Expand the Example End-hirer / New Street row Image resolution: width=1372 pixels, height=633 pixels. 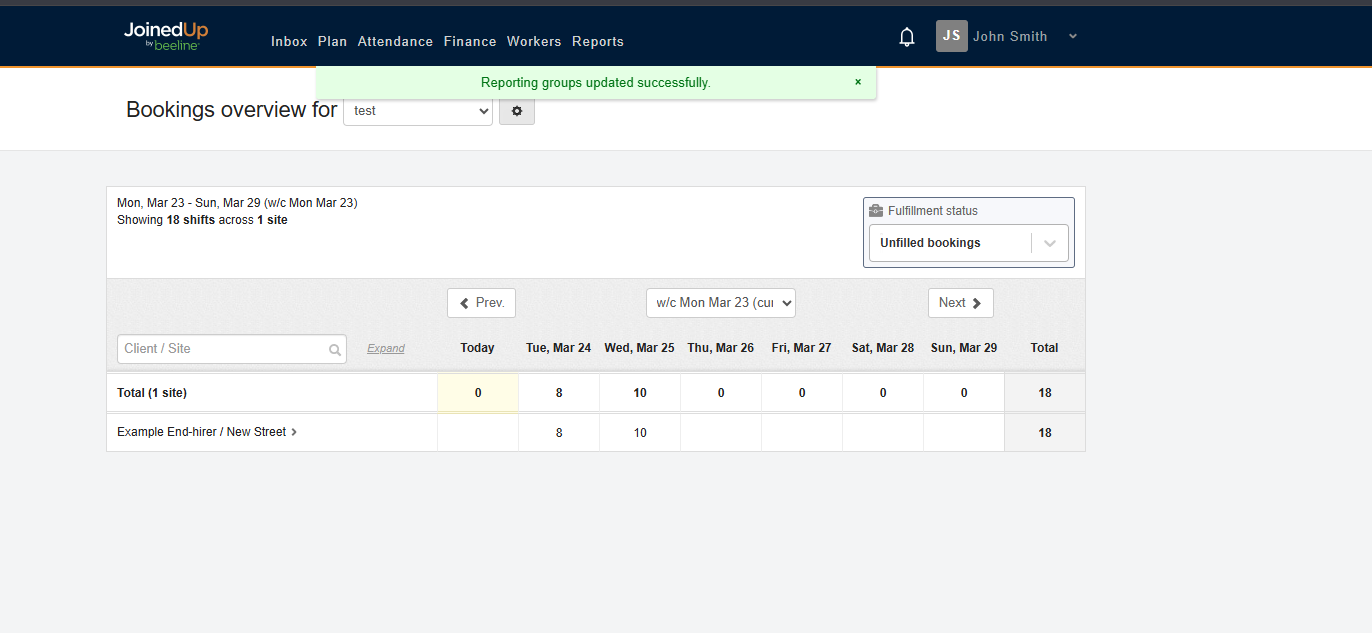click(293, 432)
